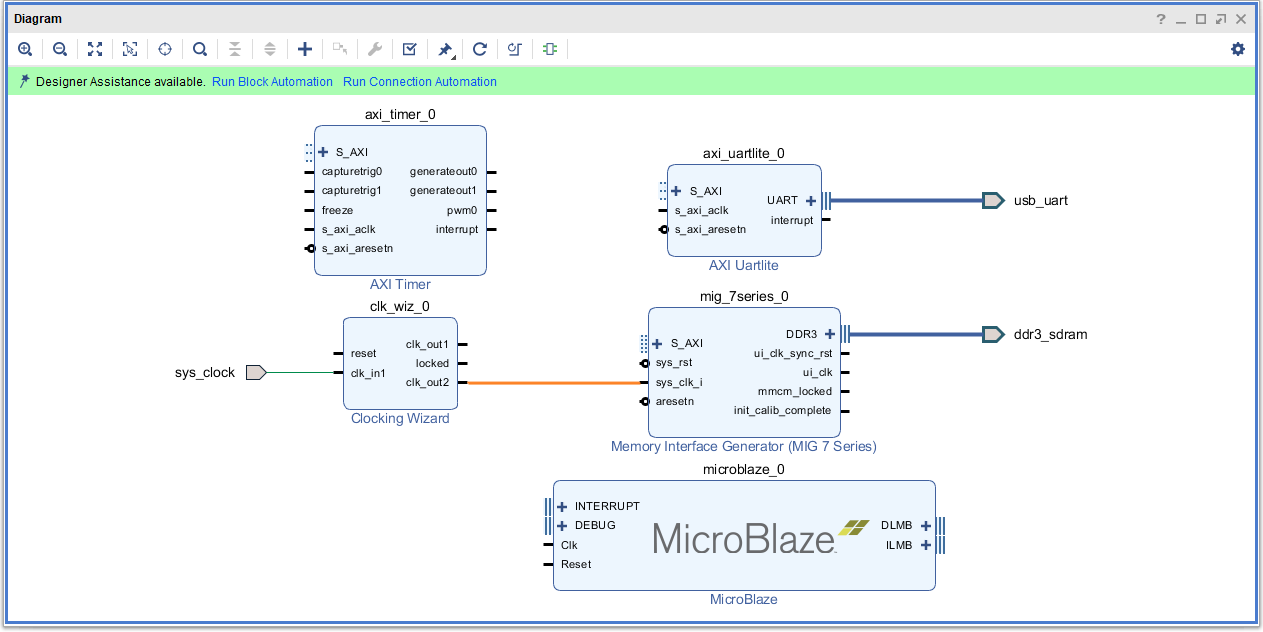
Task: Click Run Block Automation link
Action: 272,82
